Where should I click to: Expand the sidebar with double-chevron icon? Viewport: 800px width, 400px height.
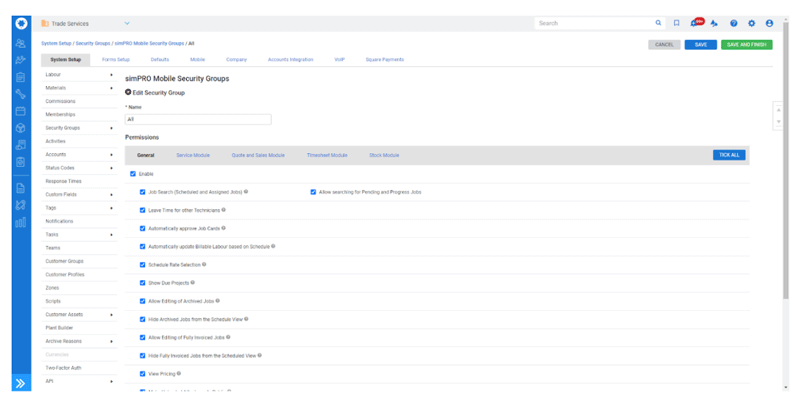pyautogui.click(x=21, y=384)
